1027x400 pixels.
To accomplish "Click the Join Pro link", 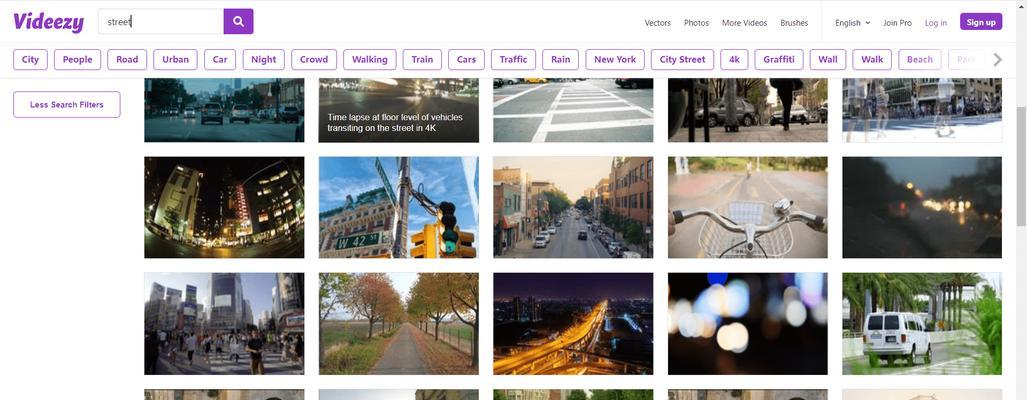I will 897,22.
